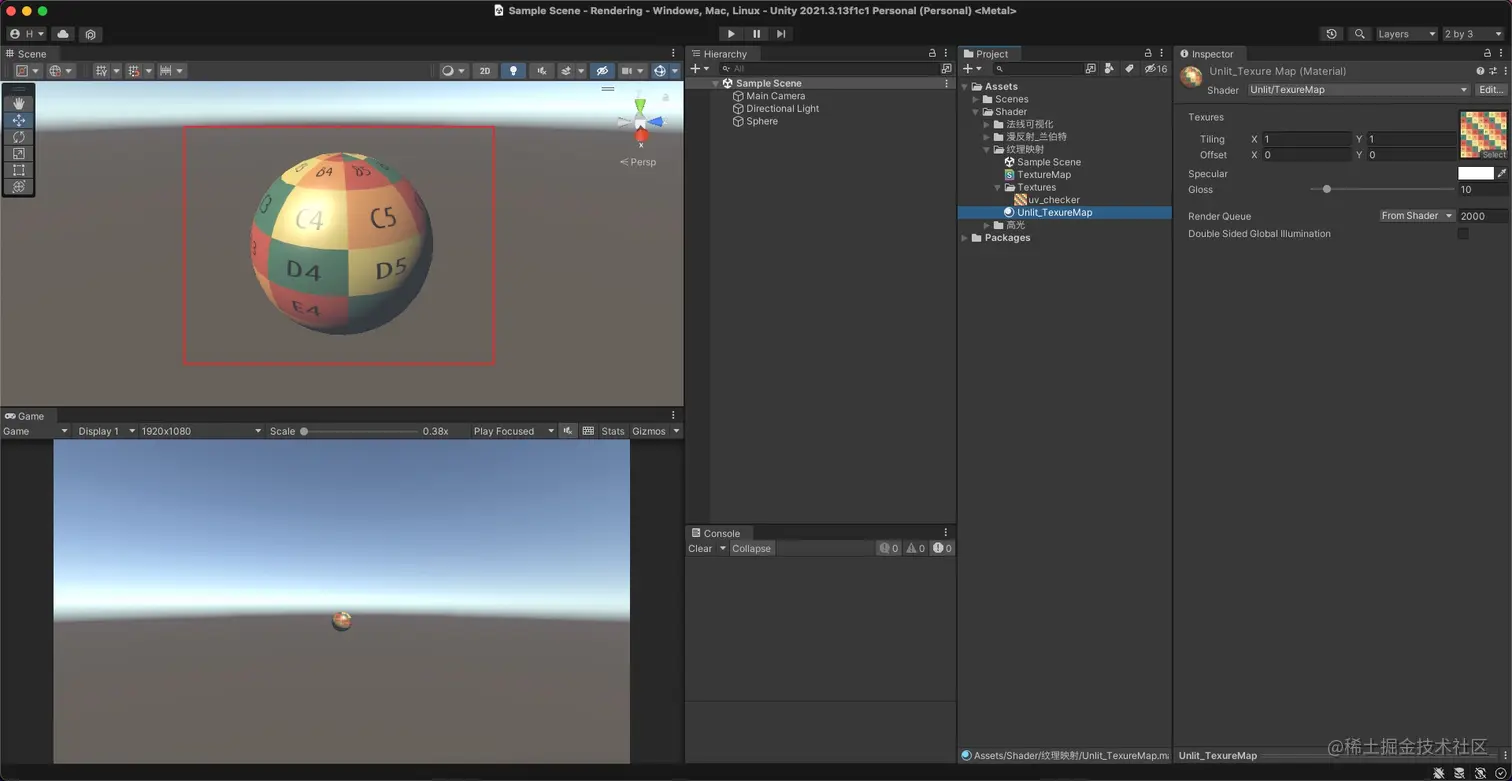Collapse the Textures folder
Screen dimensions: 1512x781
click(997, 187)
